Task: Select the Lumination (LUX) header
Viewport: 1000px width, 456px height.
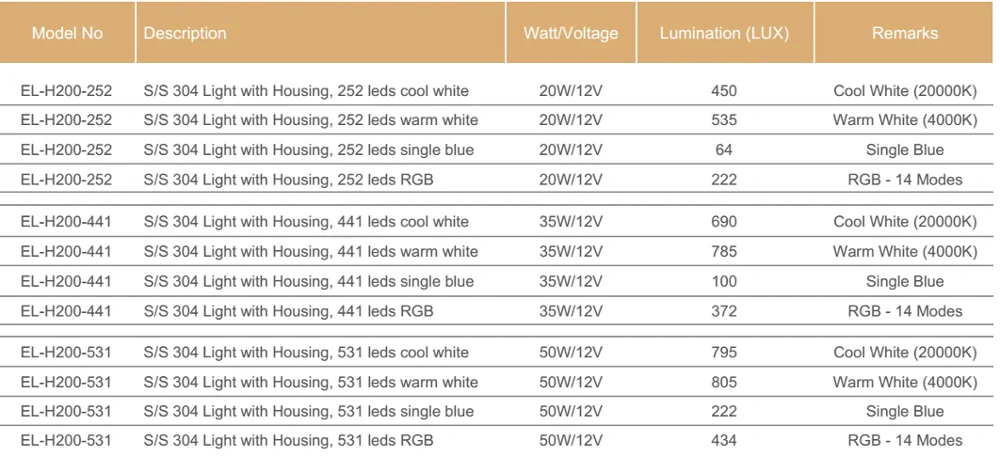Action: point(724,33)
